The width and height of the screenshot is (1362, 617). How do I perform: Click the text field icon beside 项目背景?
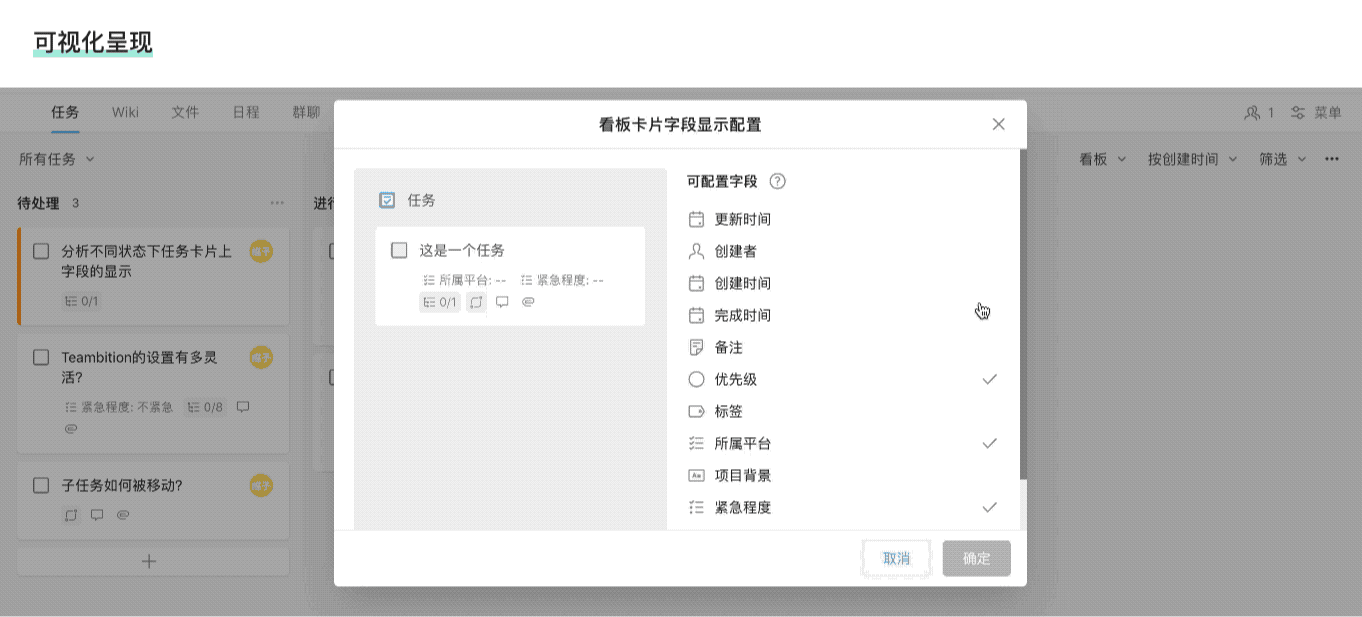click(697, 476)
